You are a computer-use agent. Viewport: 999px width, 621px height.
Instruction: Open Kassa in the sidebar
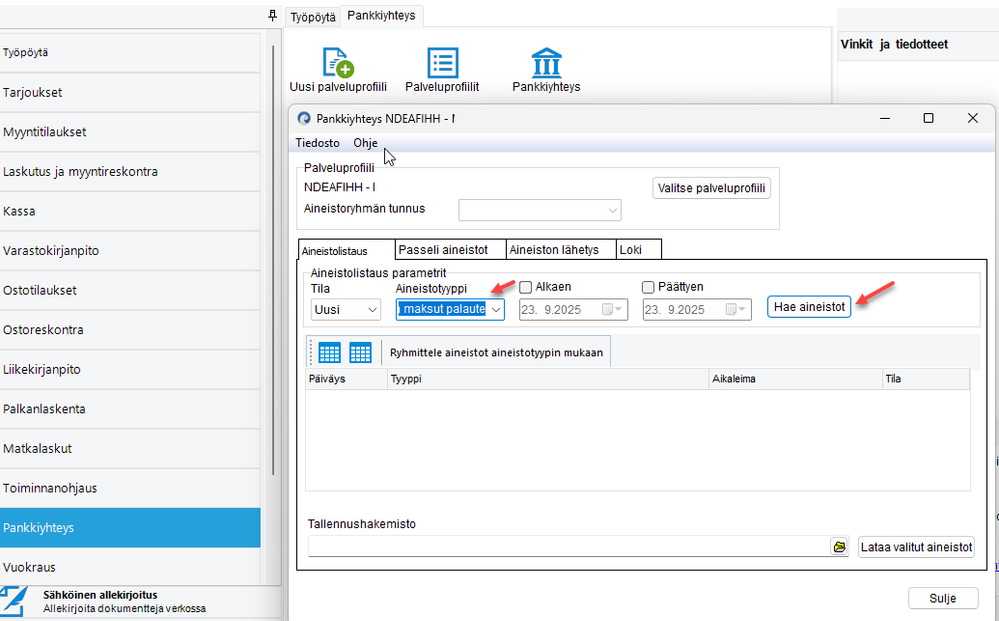pos(130,211)
